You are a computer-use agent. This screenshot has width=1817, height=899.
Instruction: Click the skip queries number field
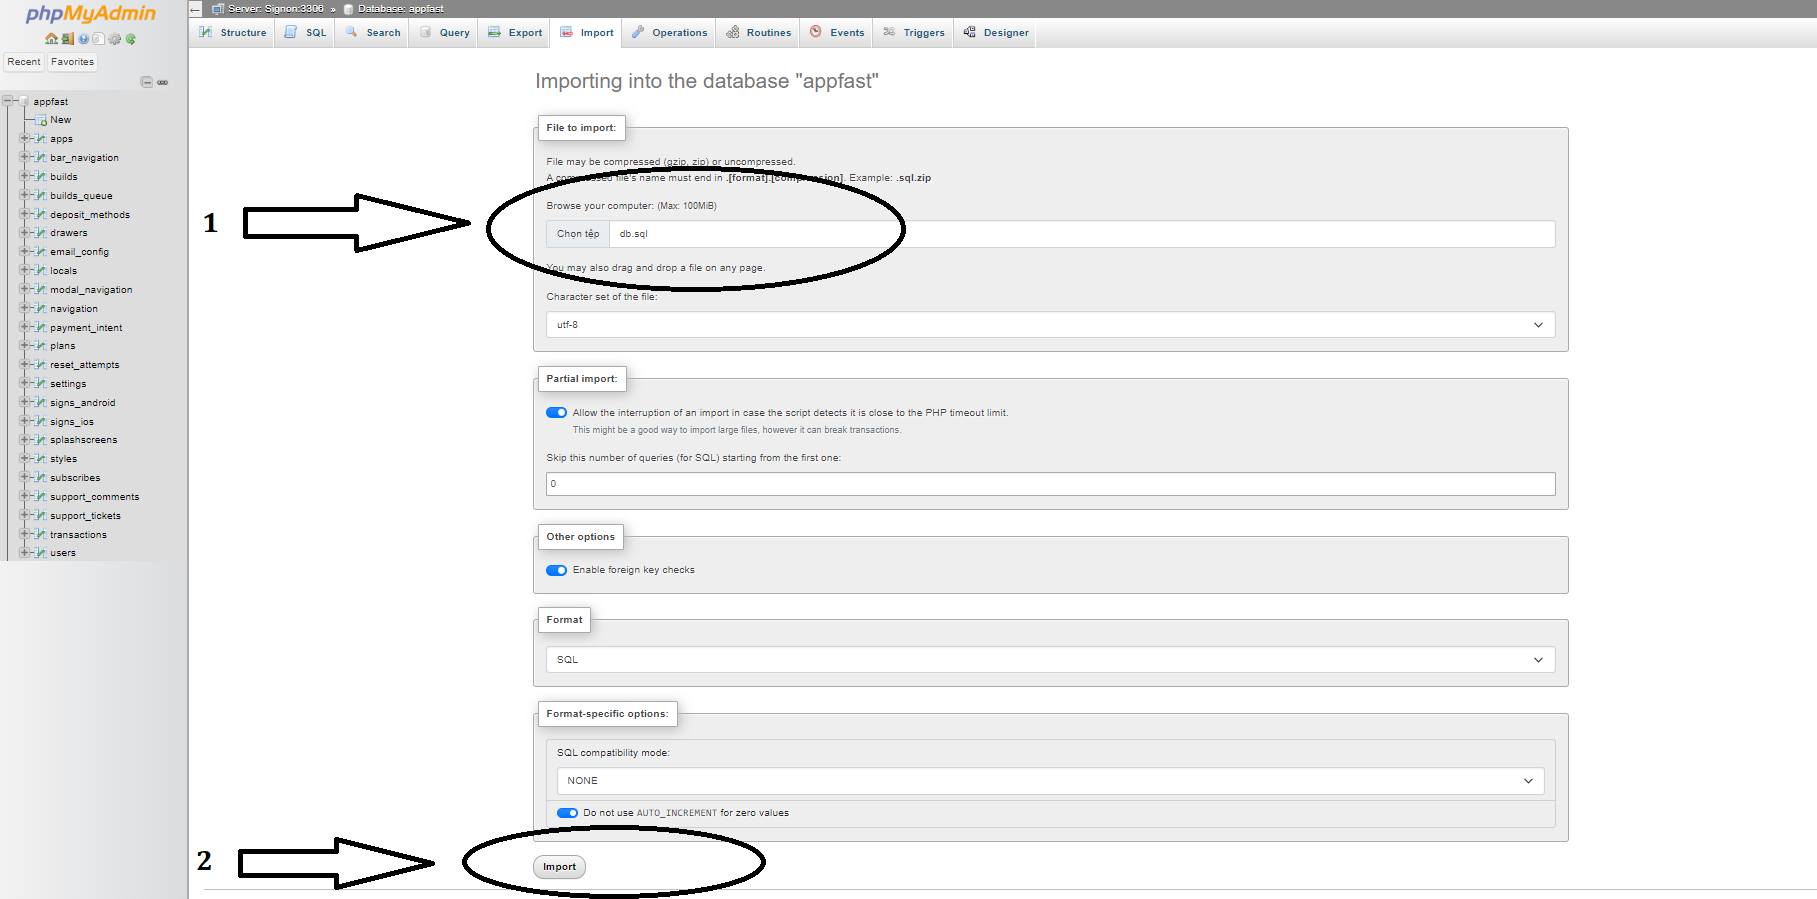tap(1050, 484)
